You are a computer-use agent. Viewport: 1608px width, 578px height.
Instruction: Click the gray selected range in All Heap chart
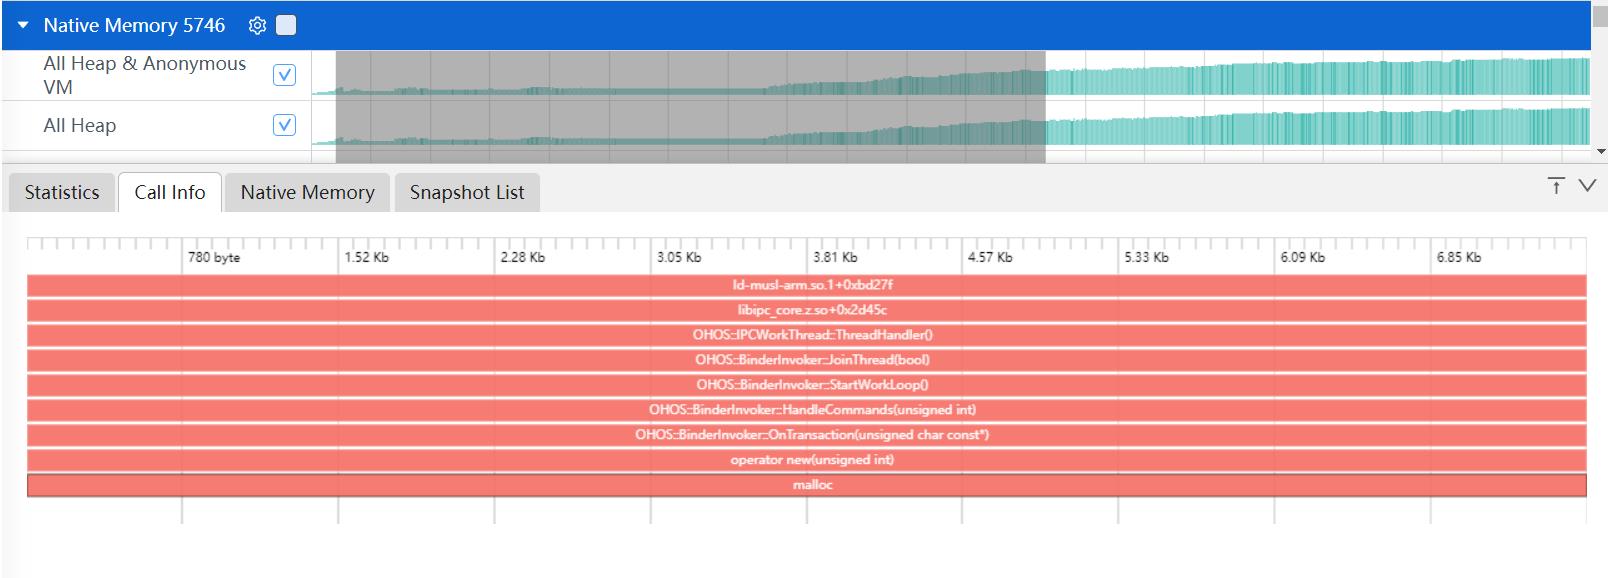click(690, 126)
